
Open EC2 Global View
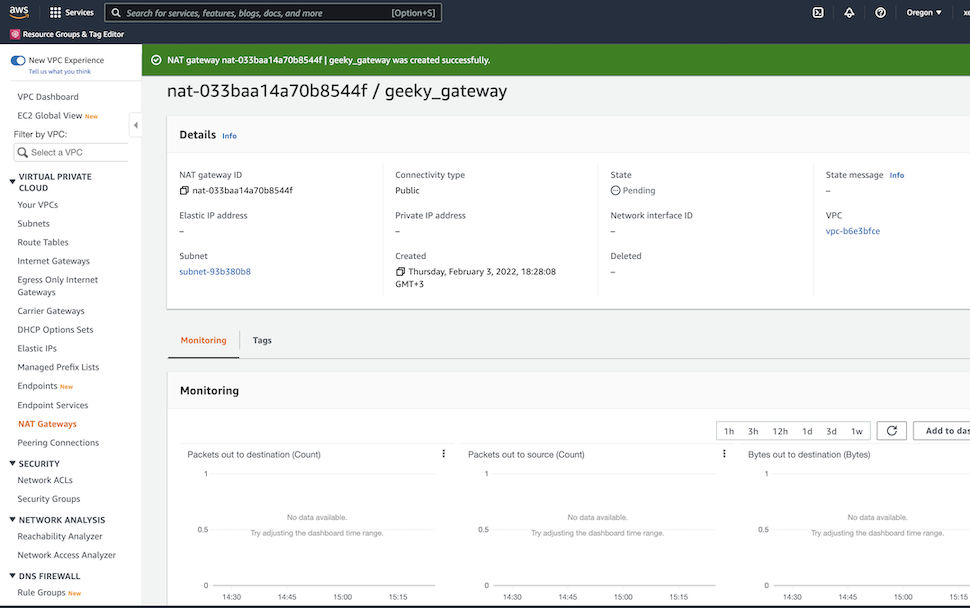coord(49,116)
